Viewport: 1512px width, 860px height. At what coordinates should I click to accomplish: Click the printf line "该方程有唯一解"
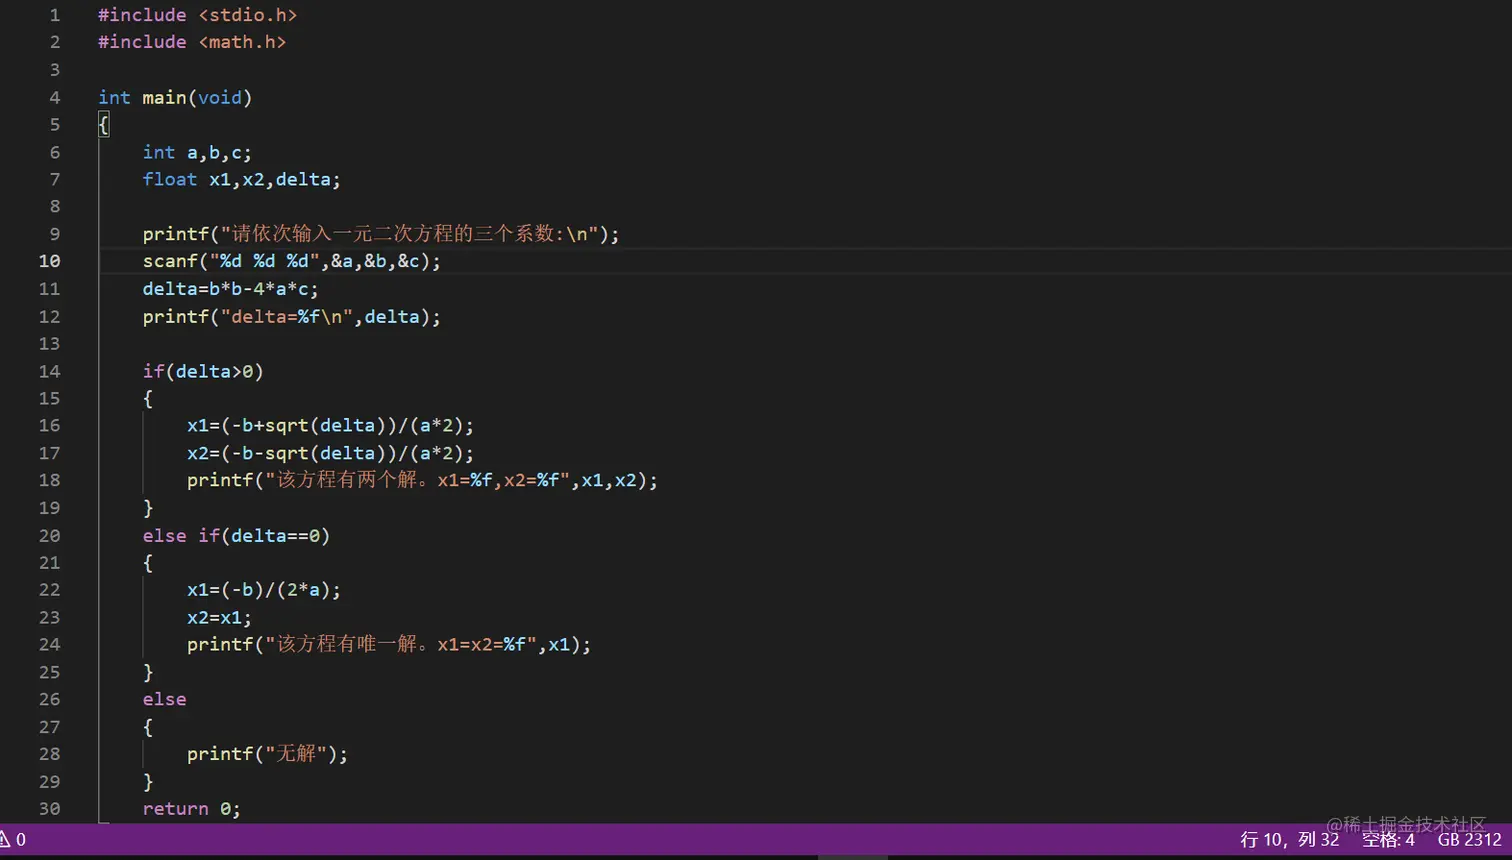(389, 644)
